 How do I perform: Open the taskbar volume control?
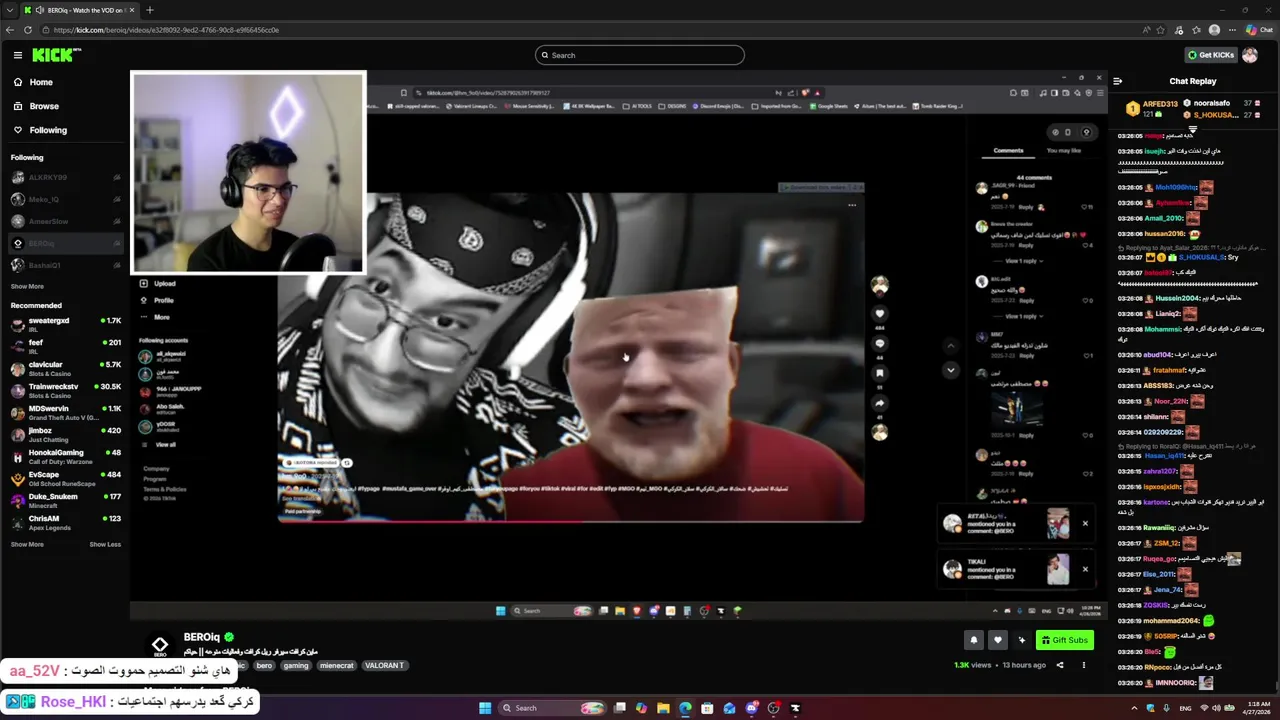tap(1218, 708)
